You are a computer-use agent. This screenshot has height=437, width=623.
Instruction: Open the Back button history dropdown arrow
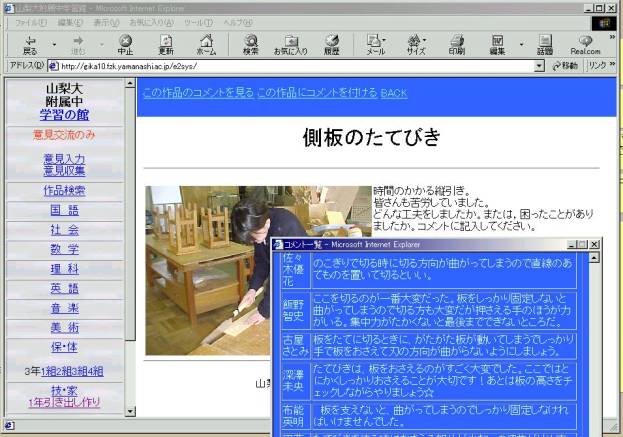(x=54, y=44)
